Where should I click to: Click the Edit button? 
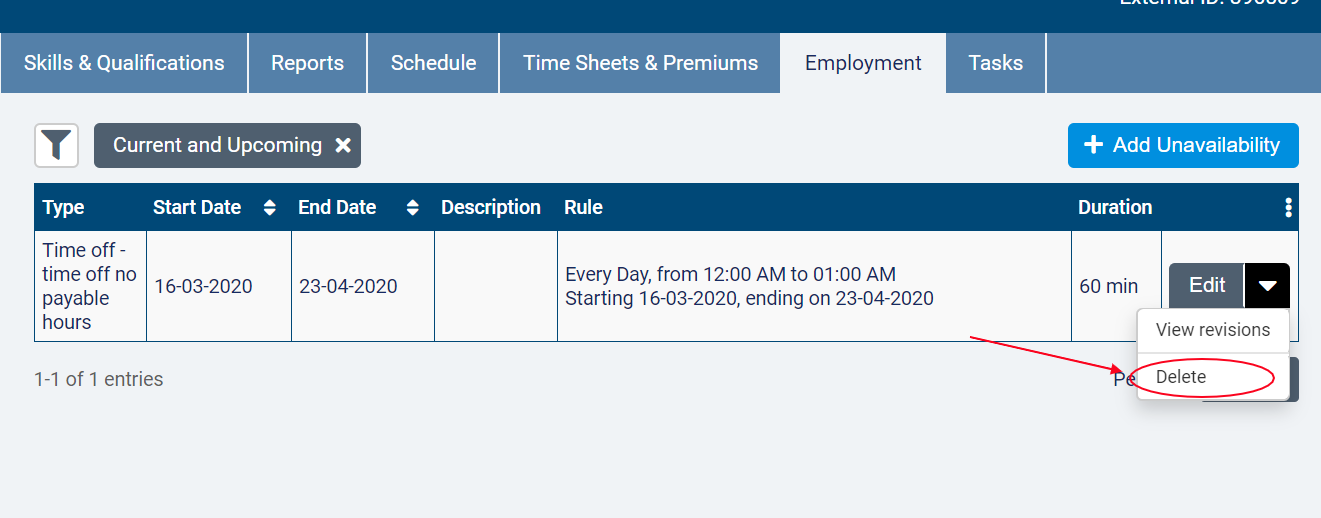click(1206, 286)
